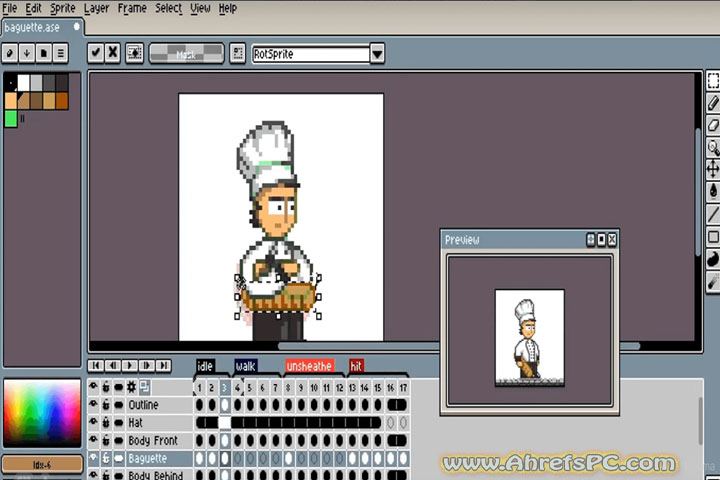Image resolution: width=720 pixels, height=480 pixels.
Task: Toggle onion skin icon in timeline header
Action: tap(145, 387)
